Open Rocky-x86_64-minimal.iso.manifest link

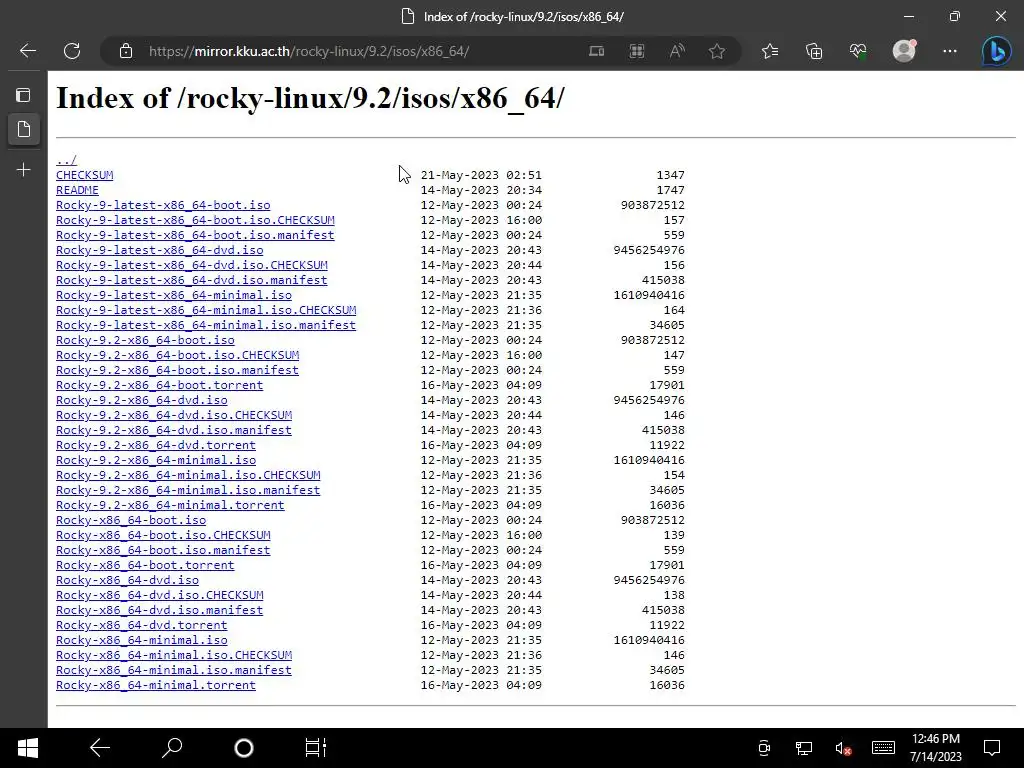174,671
